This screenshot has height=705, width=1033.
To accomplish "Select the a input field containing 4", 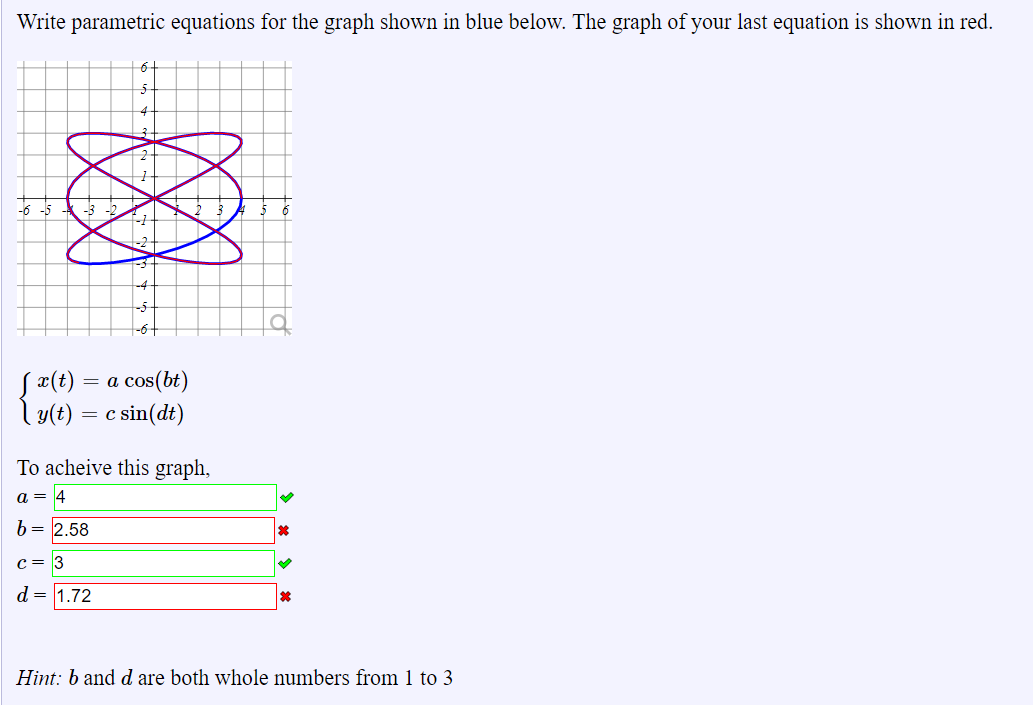I will 165,496.
